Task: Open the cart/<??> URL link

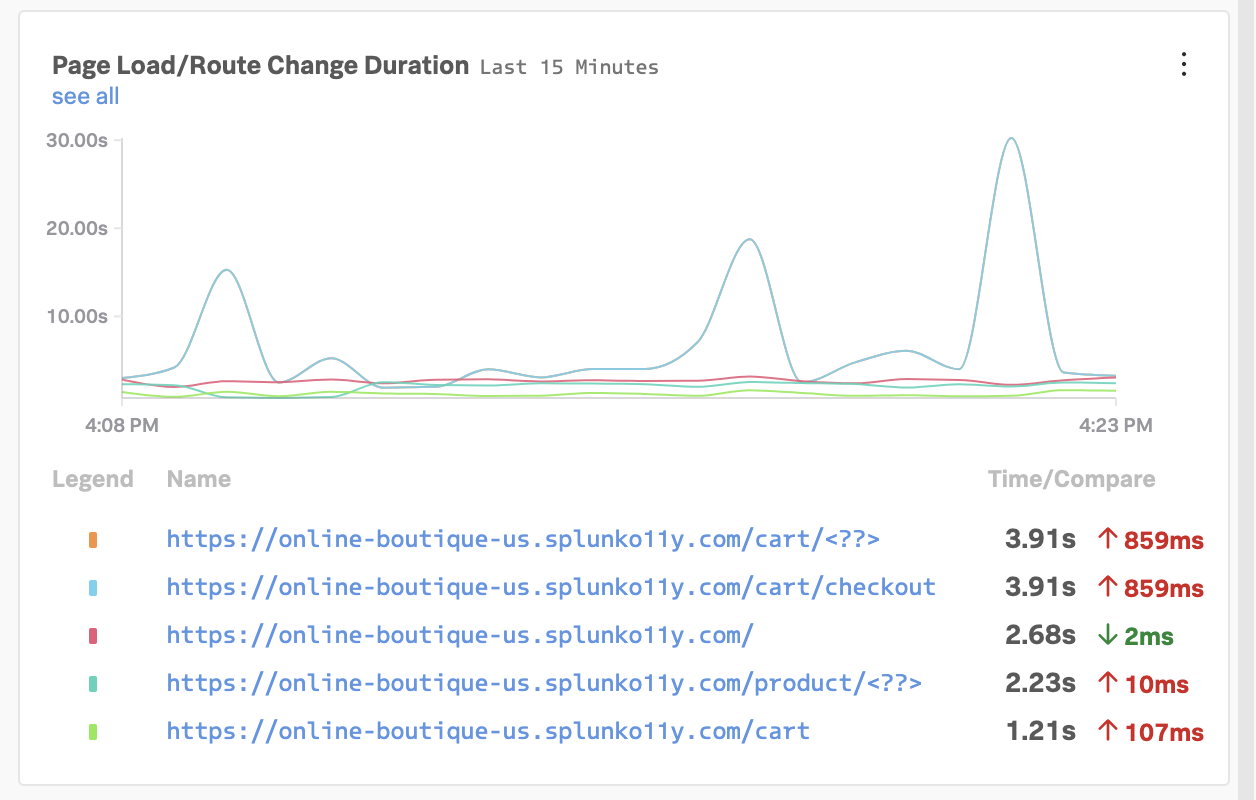Action: 523,540
